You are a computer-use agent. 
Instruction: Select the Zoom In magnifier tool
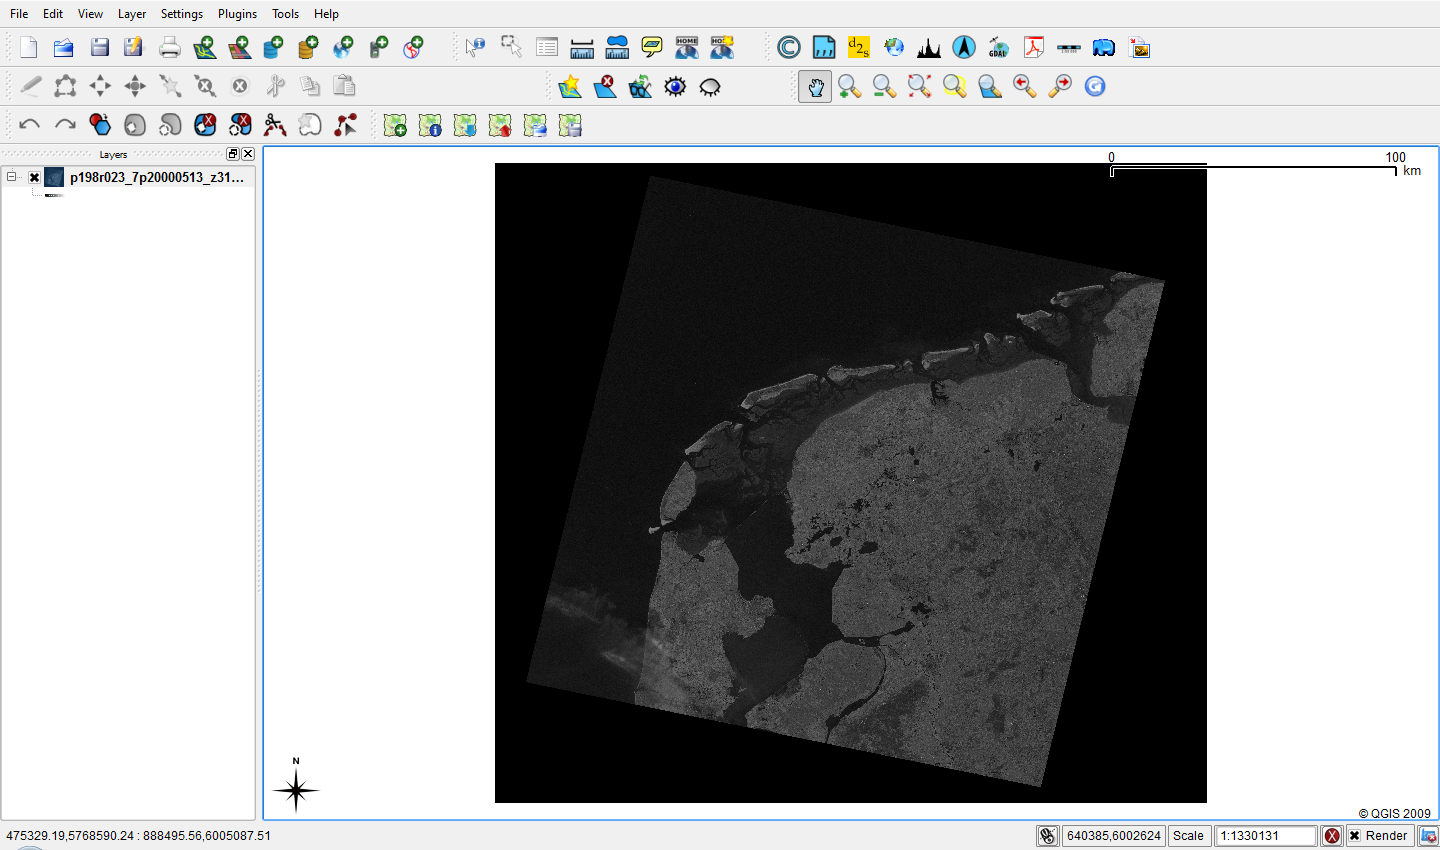(850, 87)
